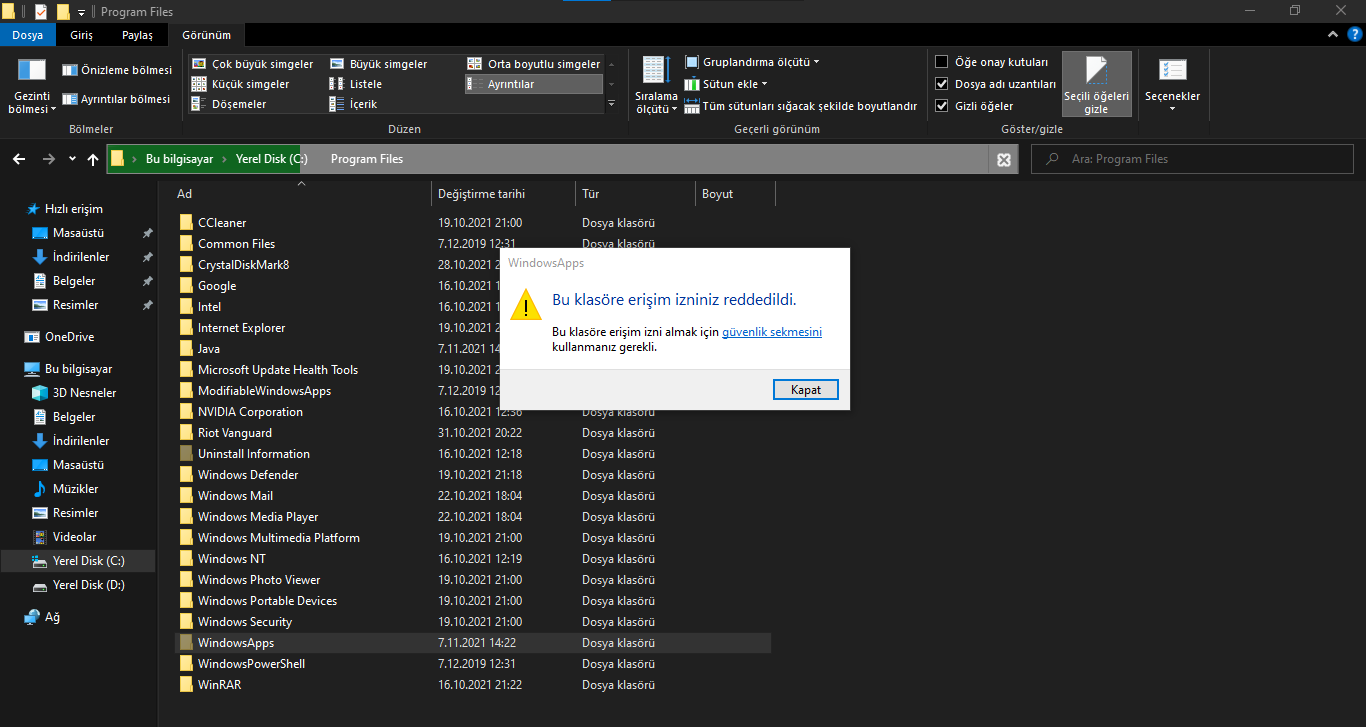The width and height of the screenshot is (1366, 727).
Task: Sort by Boyut column header
Action: (x=735, y=194)
